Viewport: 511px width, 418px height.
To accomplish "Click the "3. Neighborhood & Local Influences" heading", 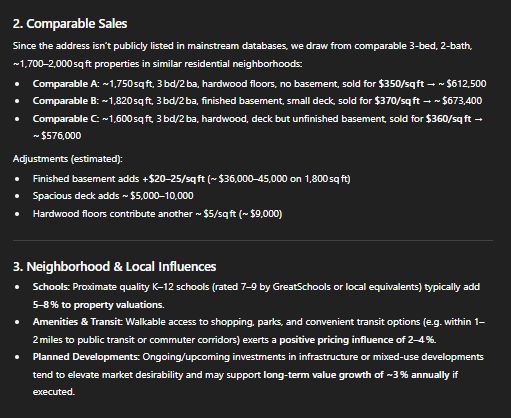I will click(x=114, y=267).
